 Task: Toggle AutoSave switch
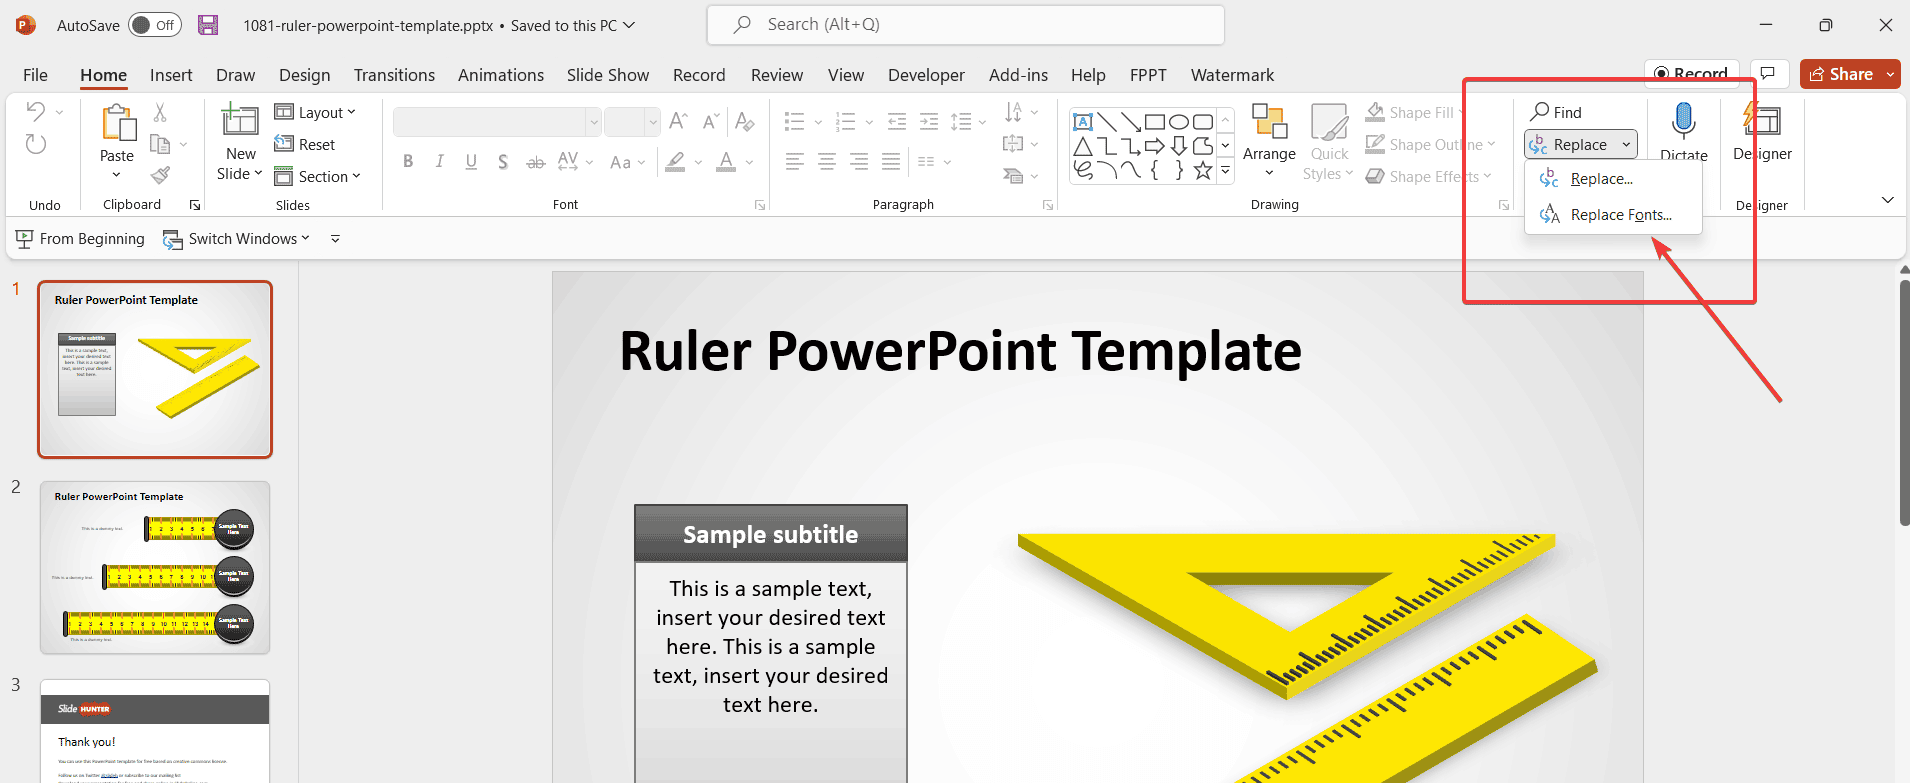coord(155,25)
